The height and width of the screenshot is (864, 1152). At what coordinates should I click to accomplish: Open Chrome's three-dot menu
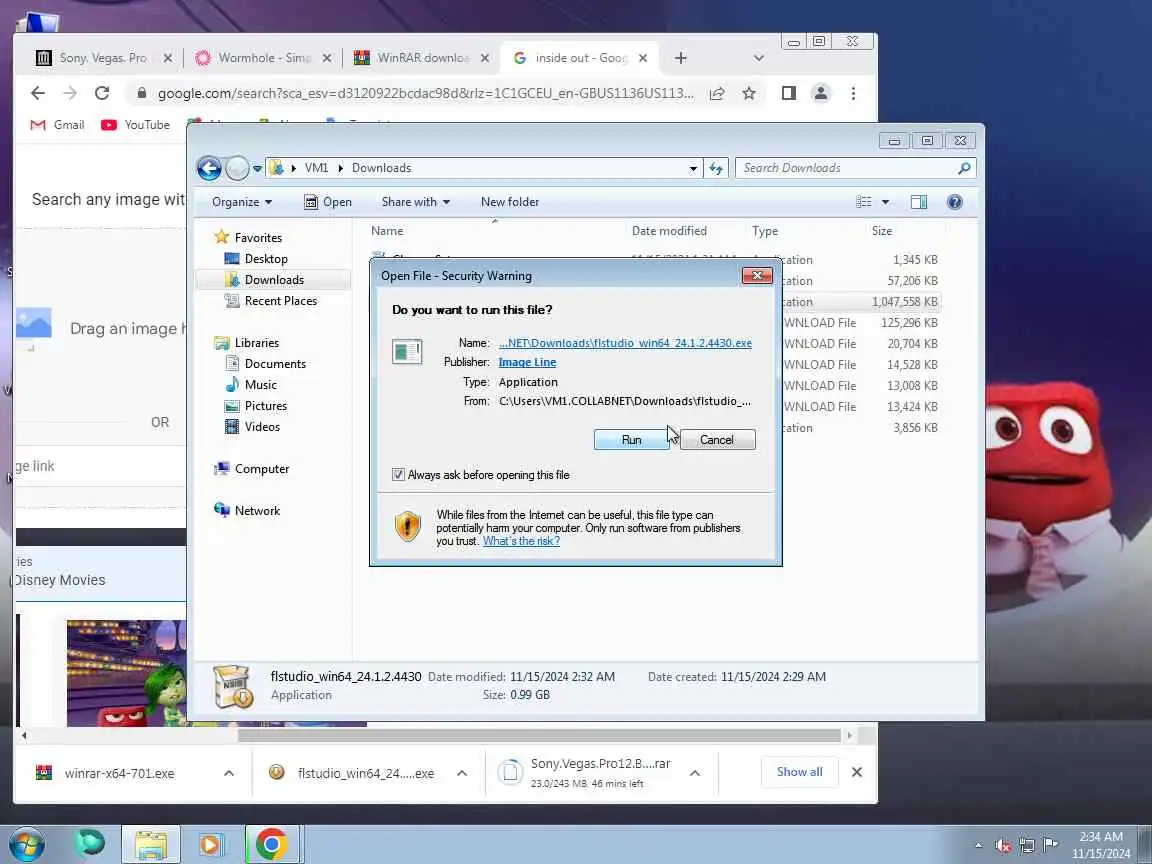(x=853, y=93)
